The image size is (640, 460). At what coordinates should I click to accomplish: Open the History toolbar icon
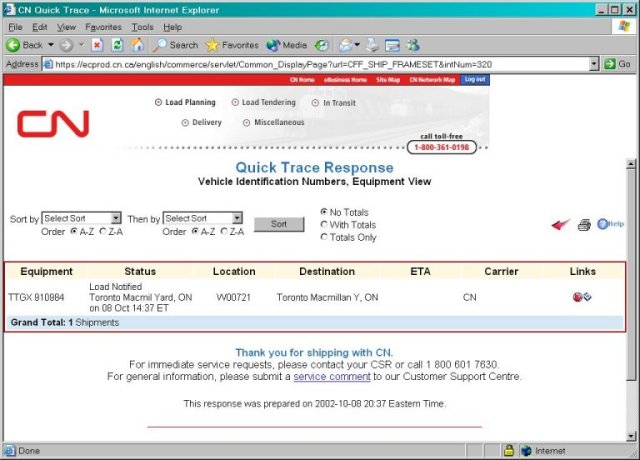pos(322,45)
